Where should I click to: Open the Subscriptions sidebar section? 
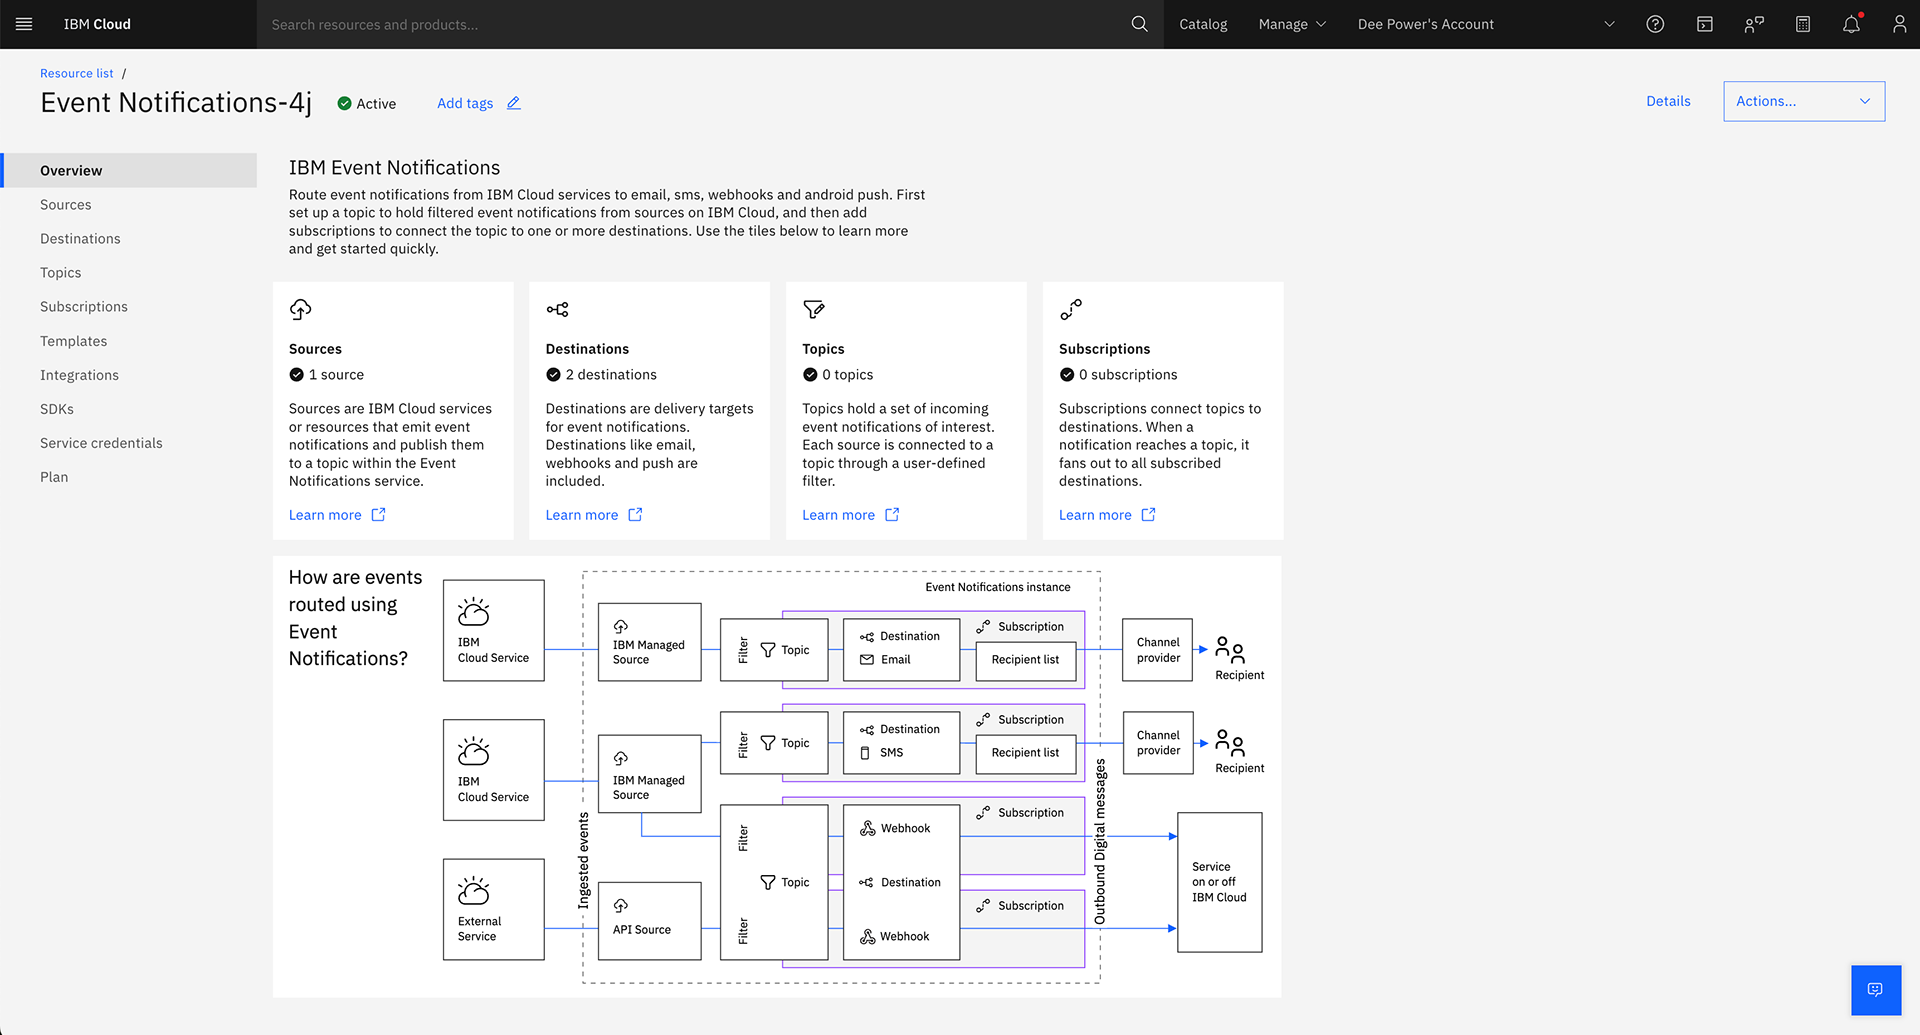click(x=84, y=307)
